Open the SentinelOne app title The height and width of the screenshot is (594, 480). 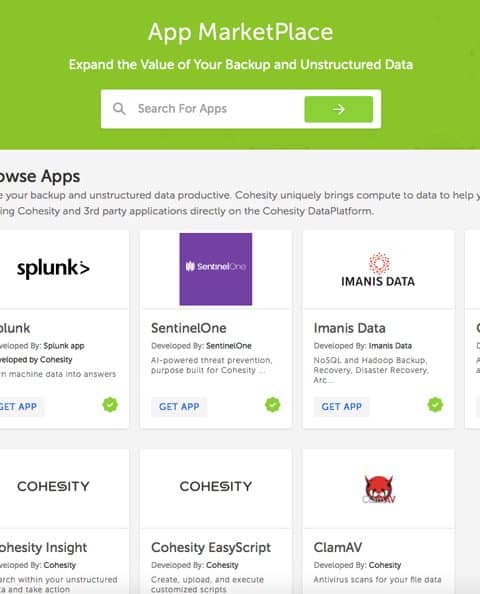pyautogui.click(x=189, y=328)
